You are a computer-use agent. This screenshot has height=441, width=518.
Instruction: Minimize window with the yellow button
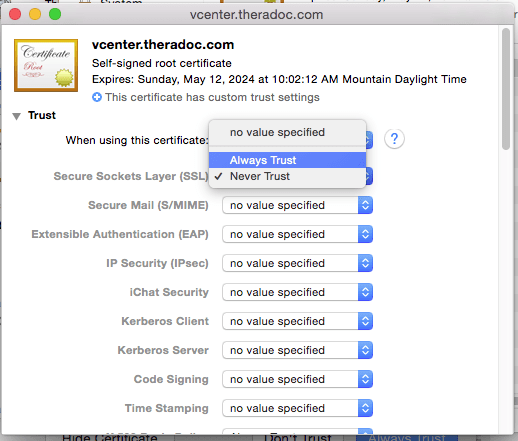click(35, 14)
